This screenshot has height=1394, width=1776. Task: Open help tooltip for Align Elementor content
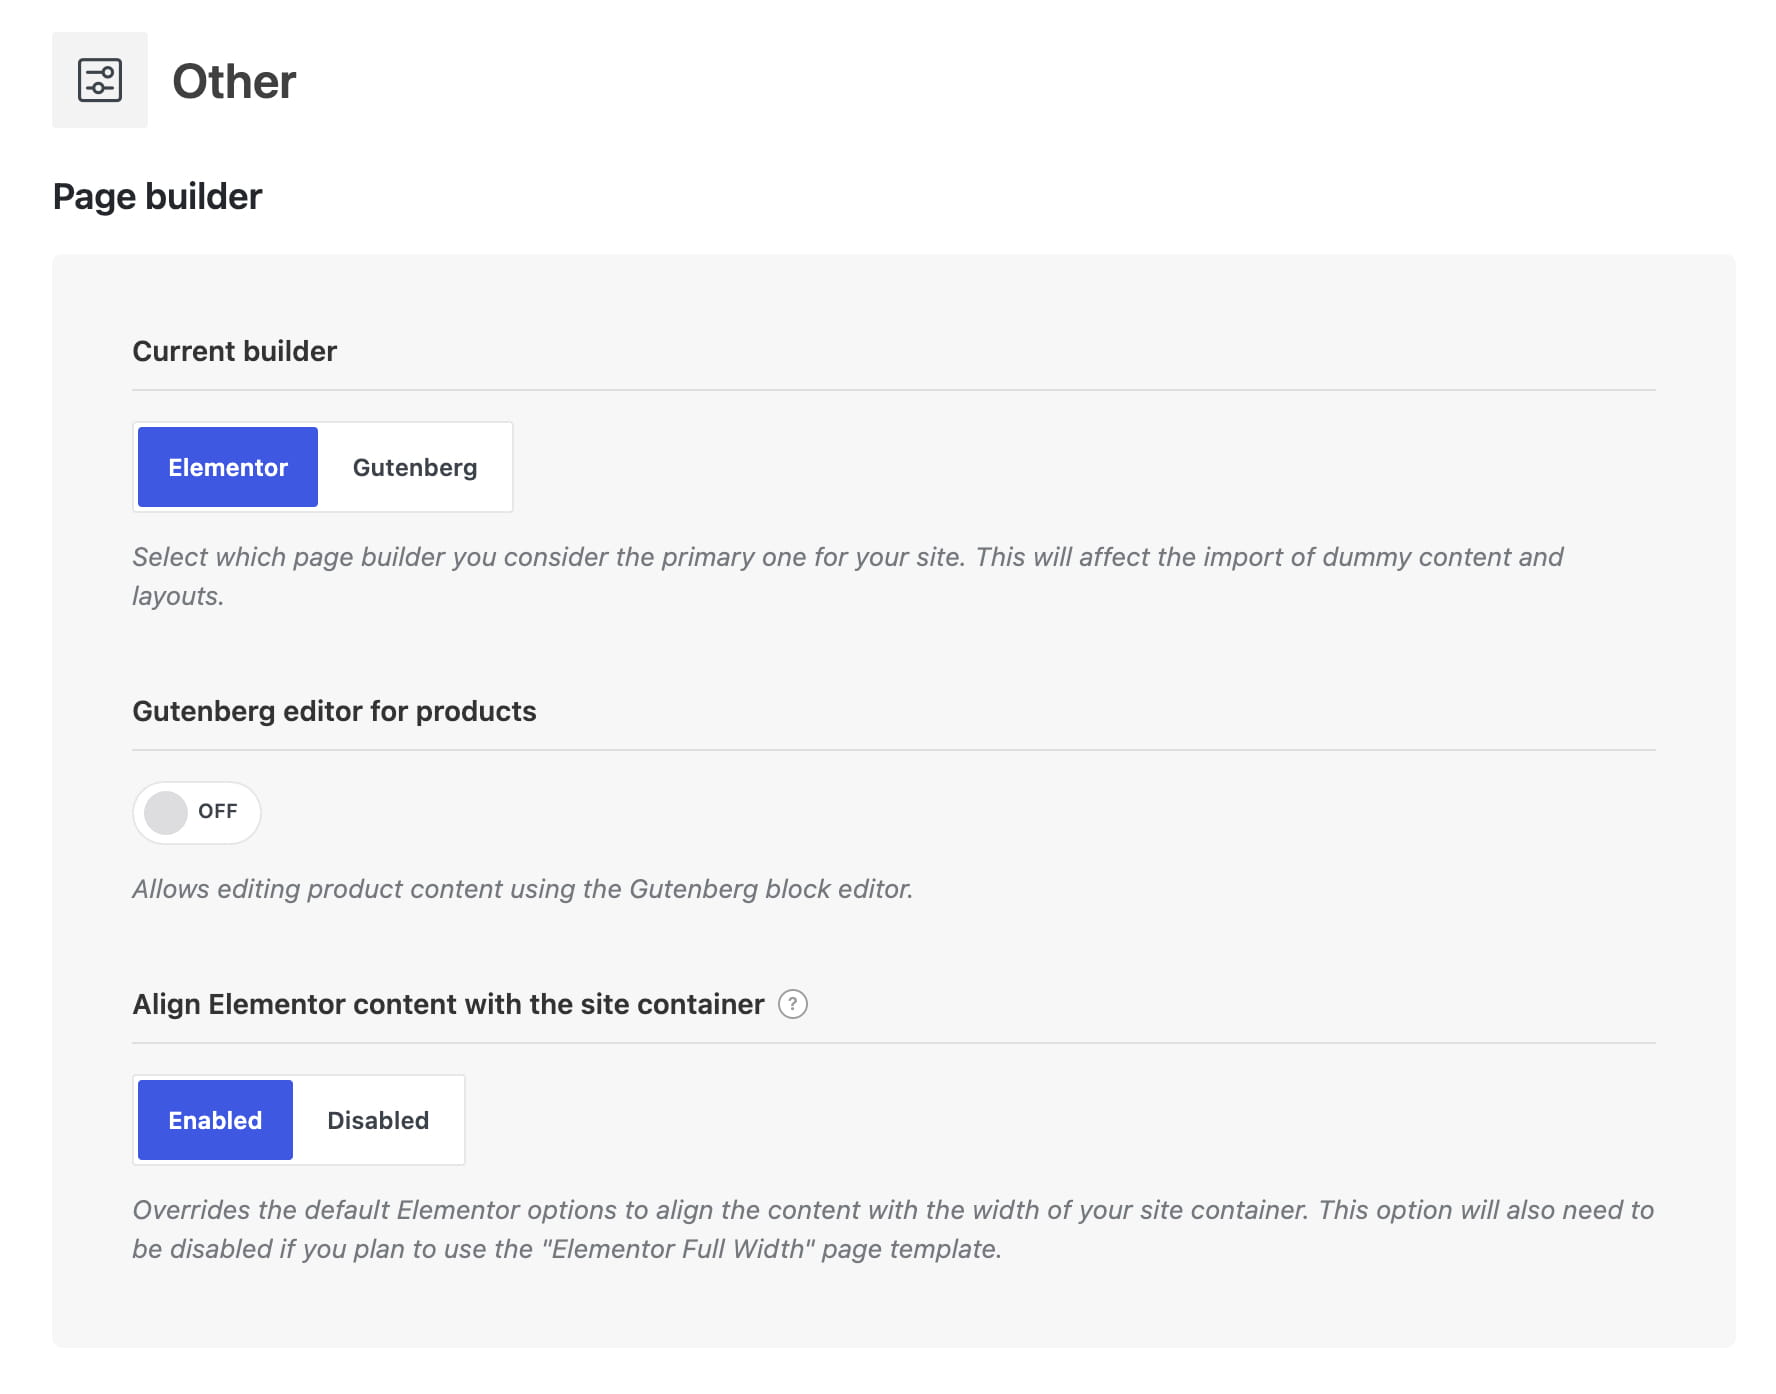[x=793, y=1004]
